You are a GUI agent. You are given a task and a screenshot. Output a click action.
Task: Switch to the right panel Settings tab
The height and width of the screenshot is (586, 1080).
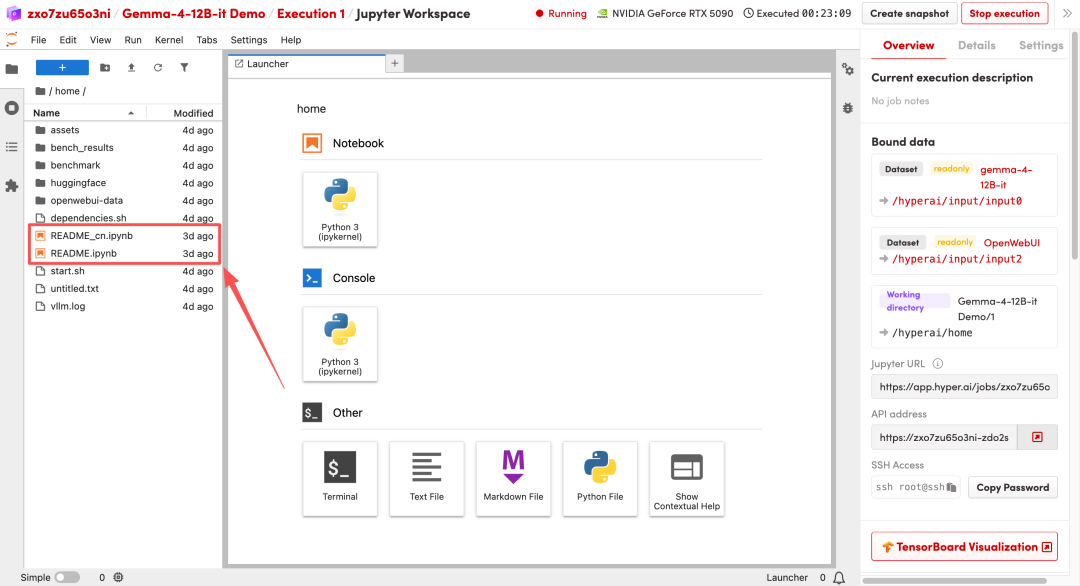point(1041,45)
